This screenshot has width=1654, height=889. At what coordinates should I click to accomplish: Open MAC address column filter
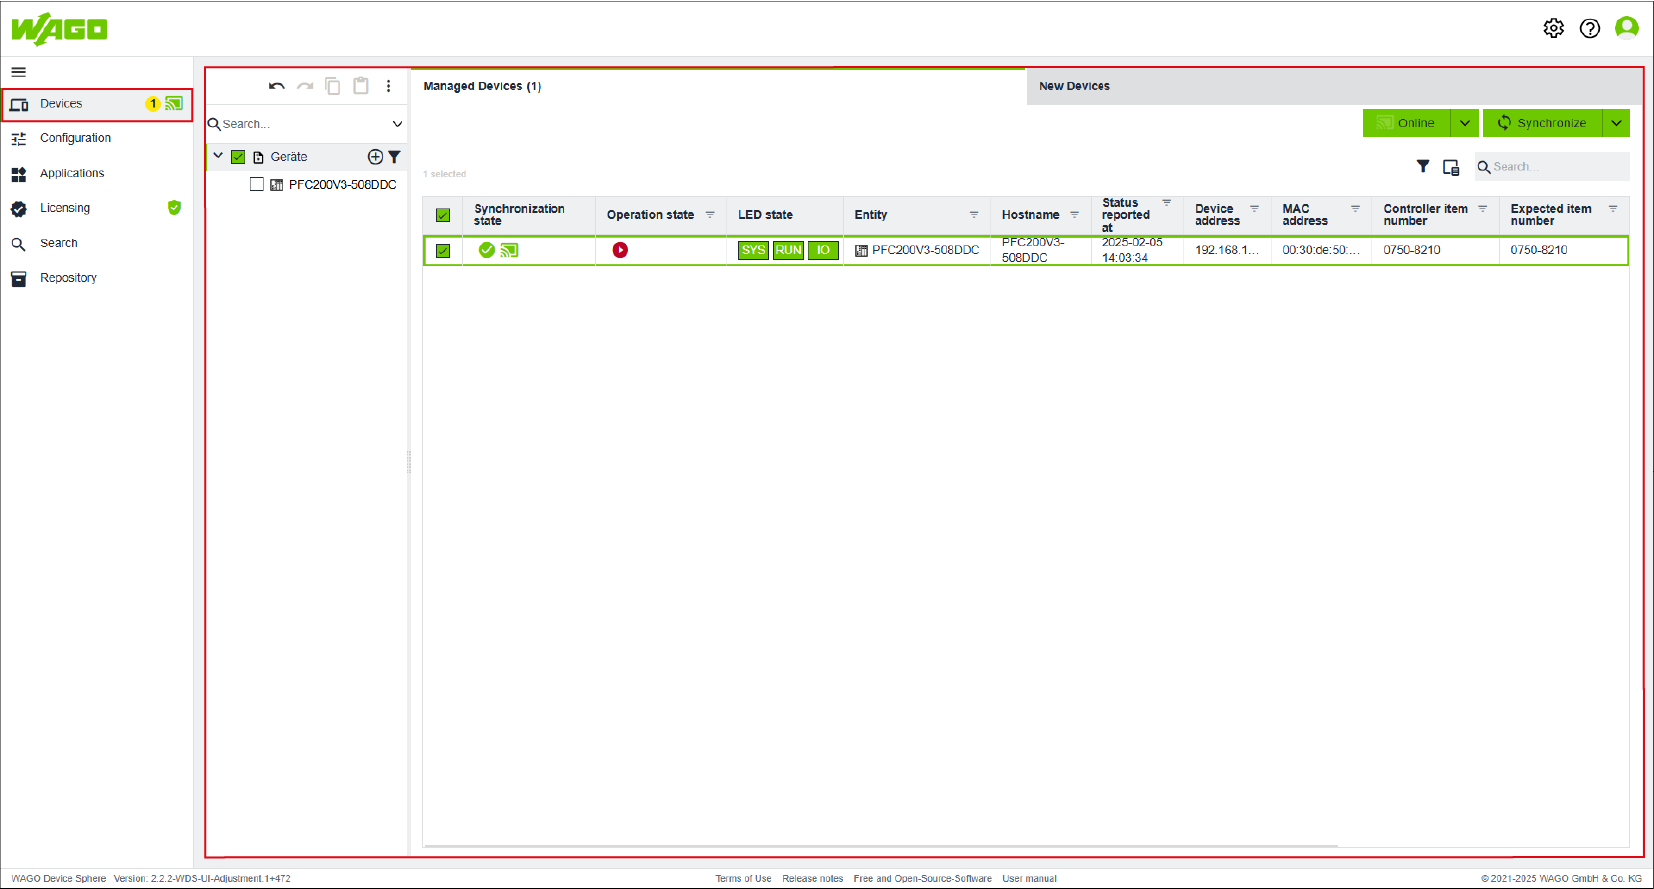[x=1355, y=208]
